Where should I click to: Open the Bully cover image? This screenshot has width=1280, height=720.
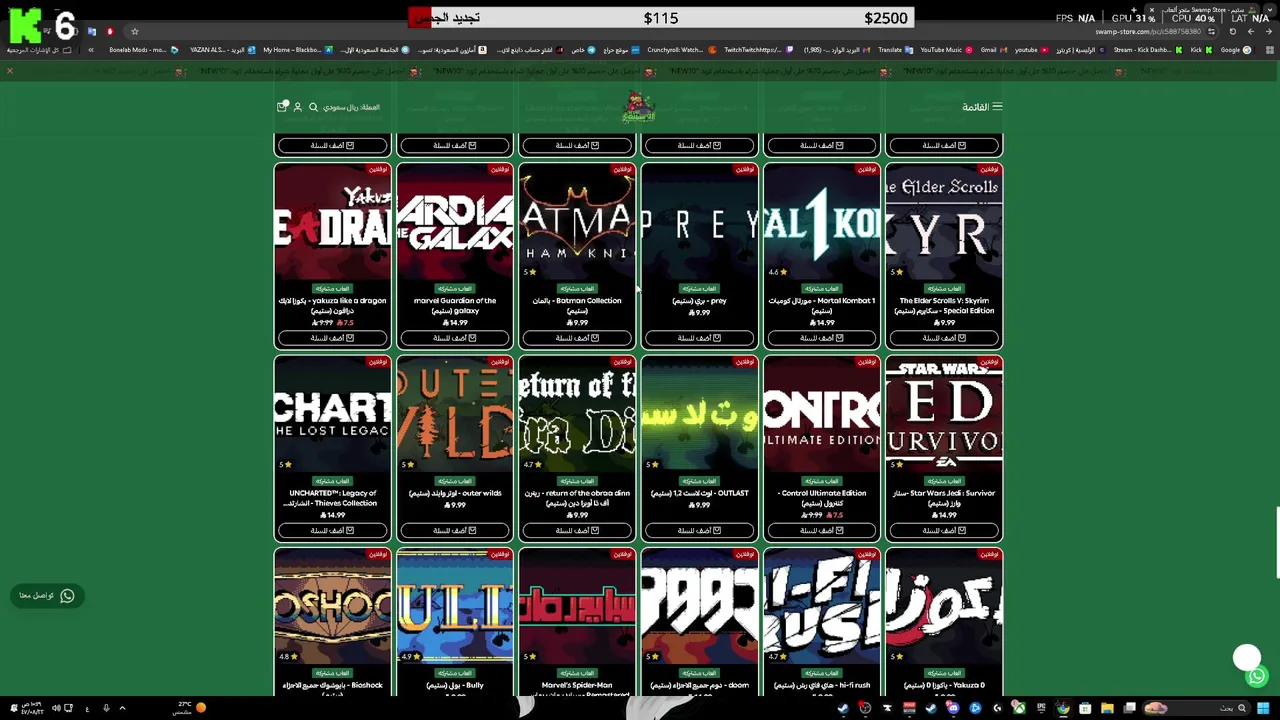click(454, 607)
